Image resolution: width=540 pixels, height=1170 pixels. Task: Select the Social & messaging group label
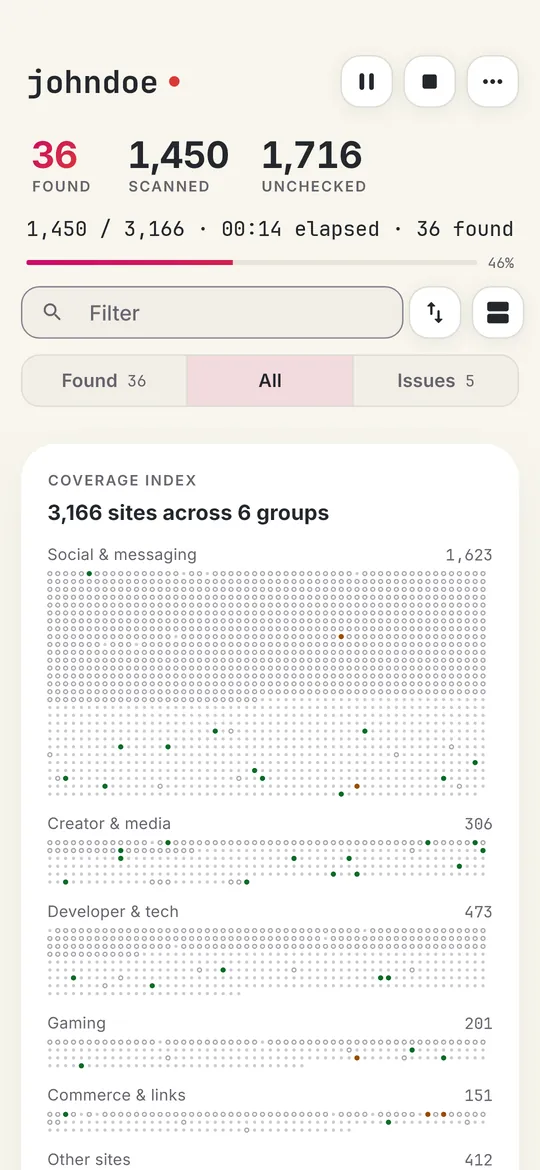coord(122,554)
